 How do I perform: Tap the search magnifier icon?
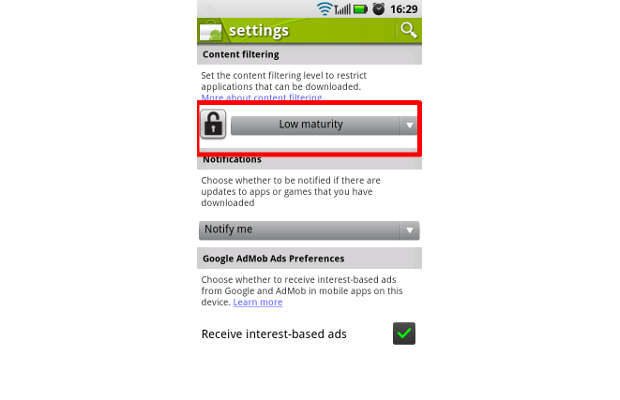tap(408, 30)
